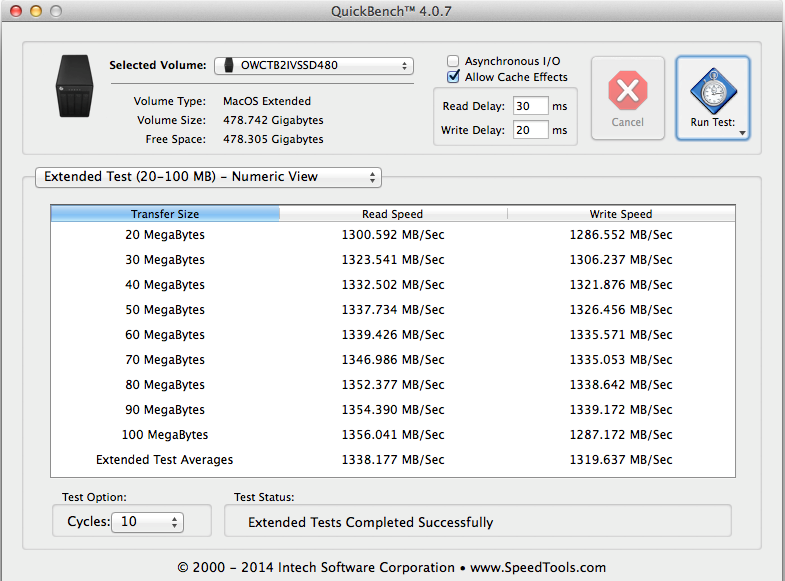Image resolution: width=785 pixels, height=581 pixels.
Task: Select the 100 MegaBytes result row
Action: pos(392,435)
